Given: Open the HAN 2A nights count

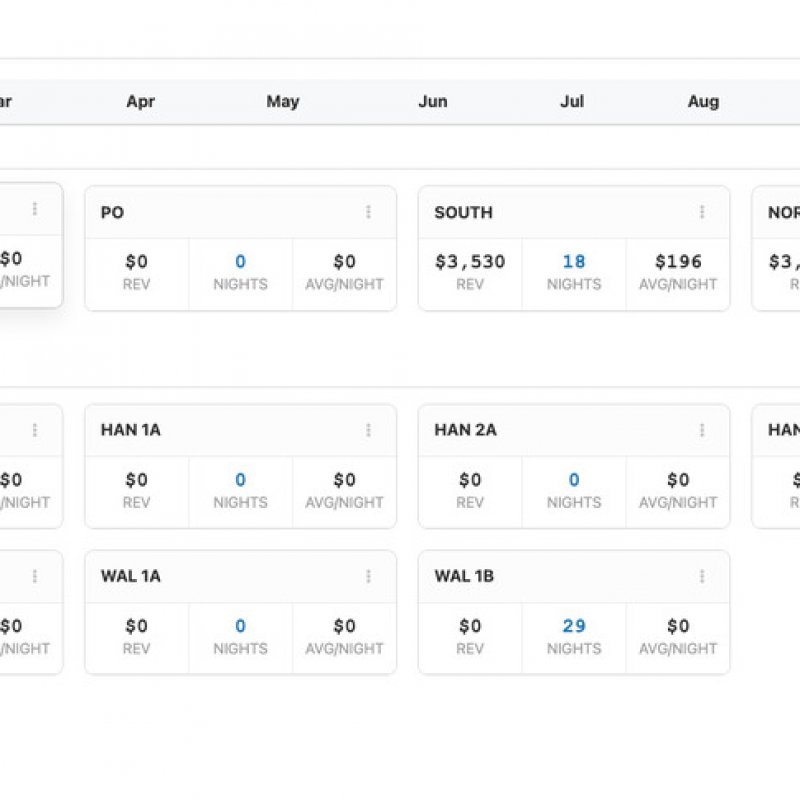Looking at the screenshot, I should (x=574, y=480).
